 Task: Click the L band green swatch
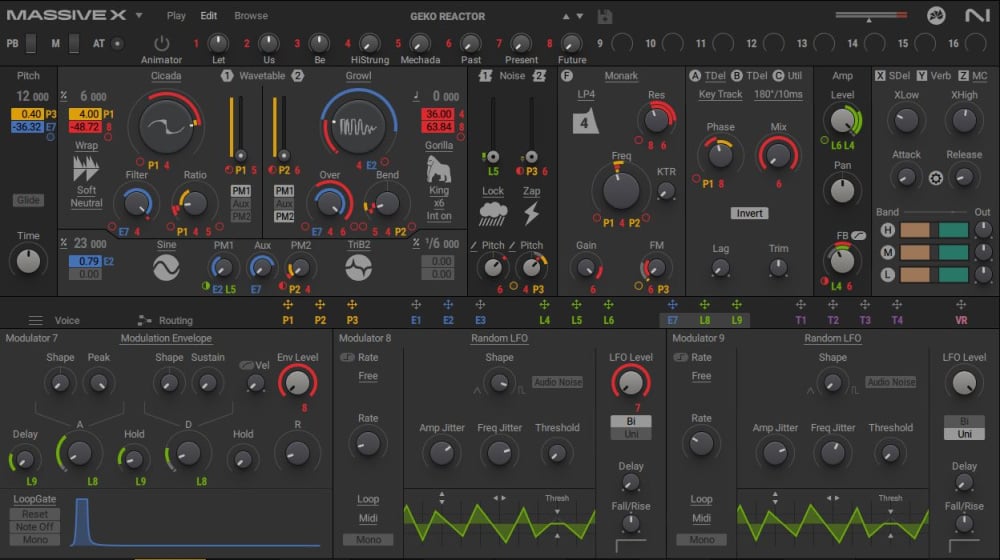point(953,275)
